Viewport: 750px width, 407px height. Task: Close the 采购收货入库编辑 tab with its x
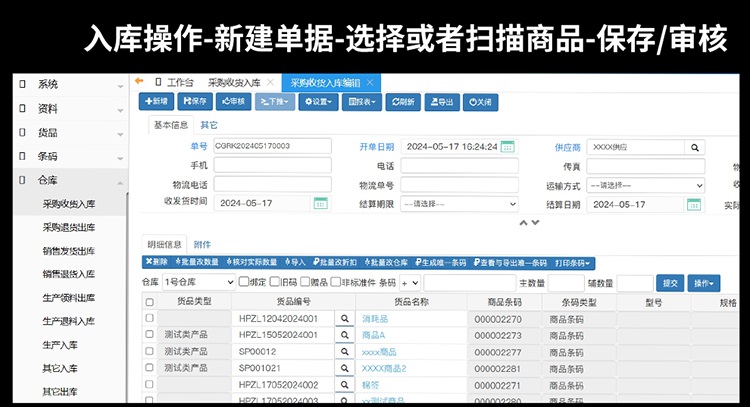[370, 82]
